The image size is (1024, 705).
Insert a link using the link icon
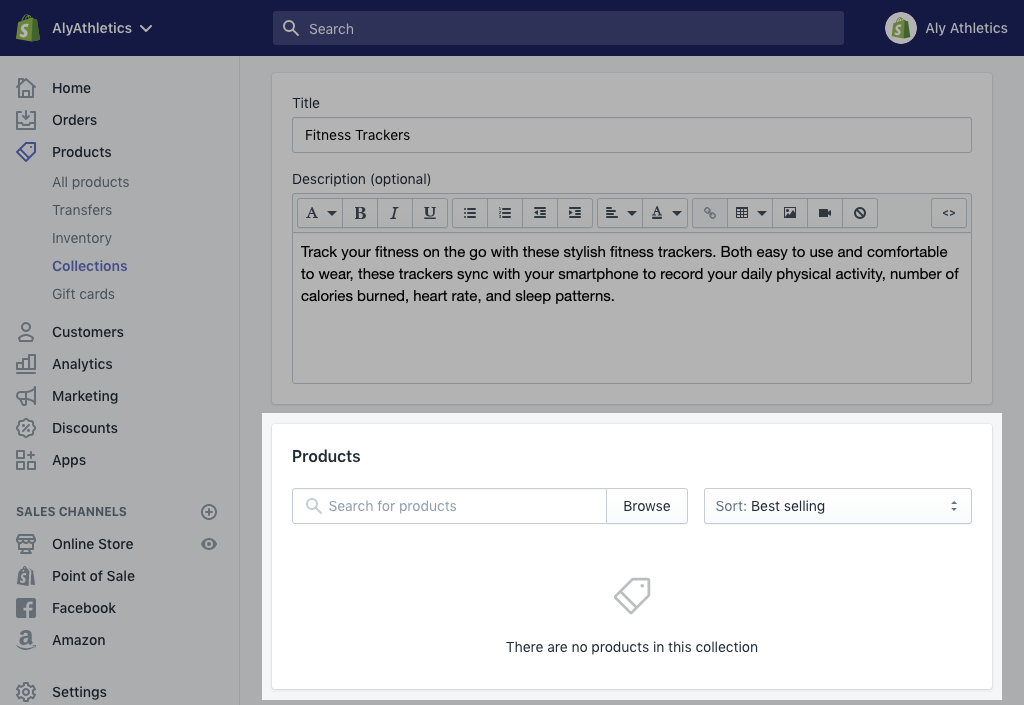pos(710,213)
